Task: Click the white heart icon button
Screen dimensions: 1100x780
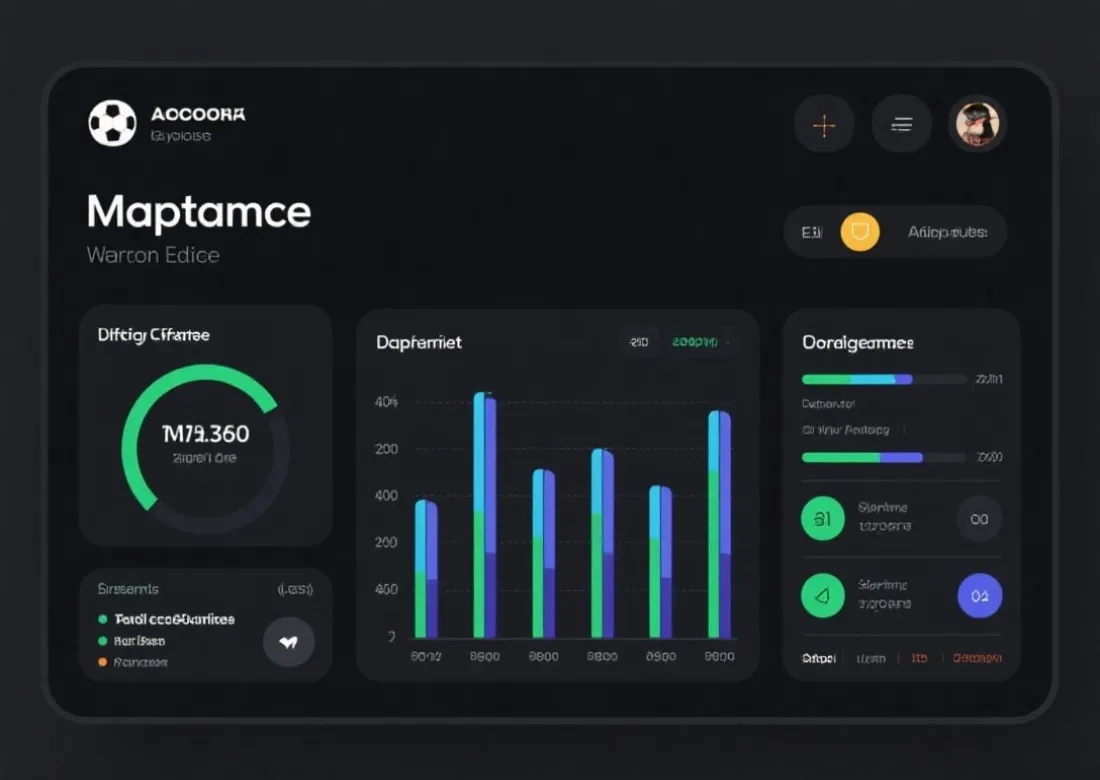Action: 288,642
